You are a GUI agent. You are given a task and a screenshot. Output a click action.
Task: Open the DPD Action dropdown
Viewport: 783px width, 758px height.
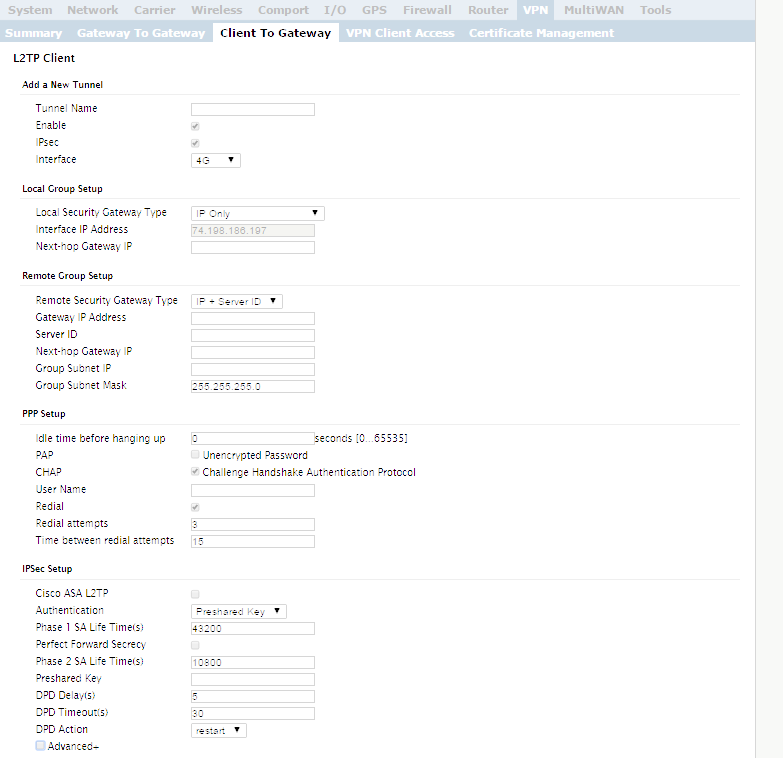coord(219,731)
